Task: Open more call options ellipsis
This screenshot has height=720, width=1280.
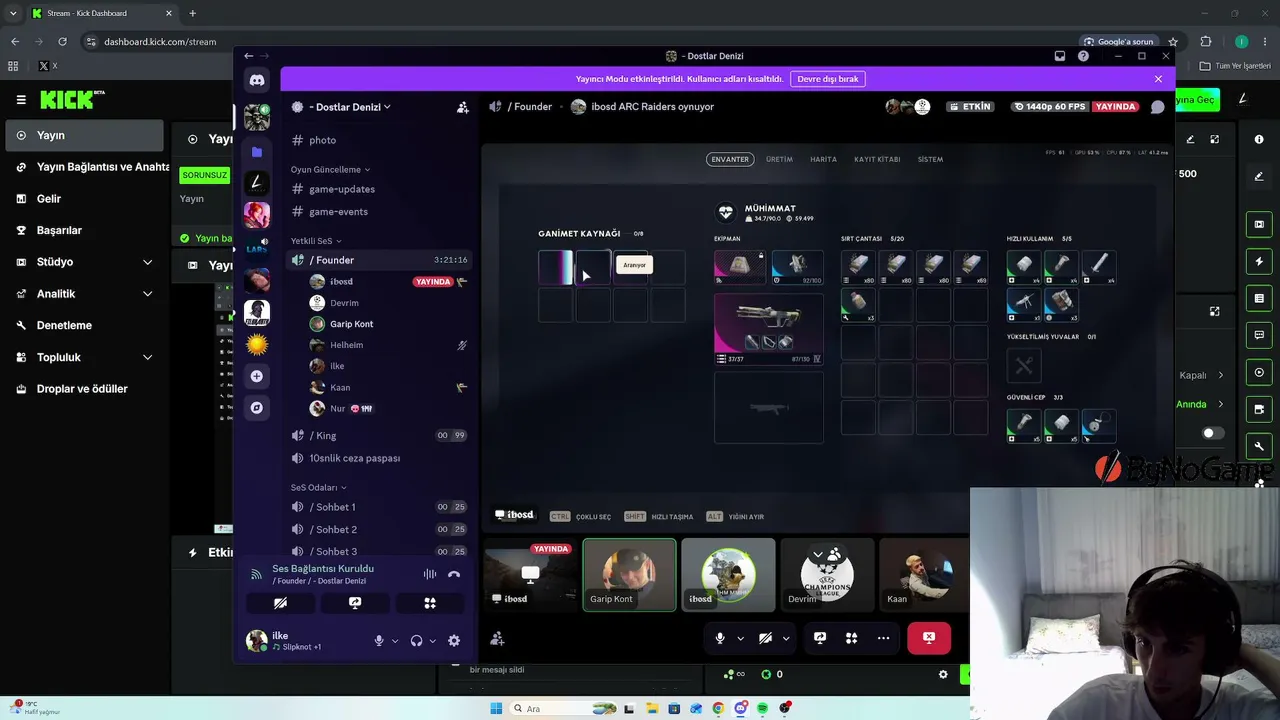Action: pyautogui.click(x=883, y=638)
